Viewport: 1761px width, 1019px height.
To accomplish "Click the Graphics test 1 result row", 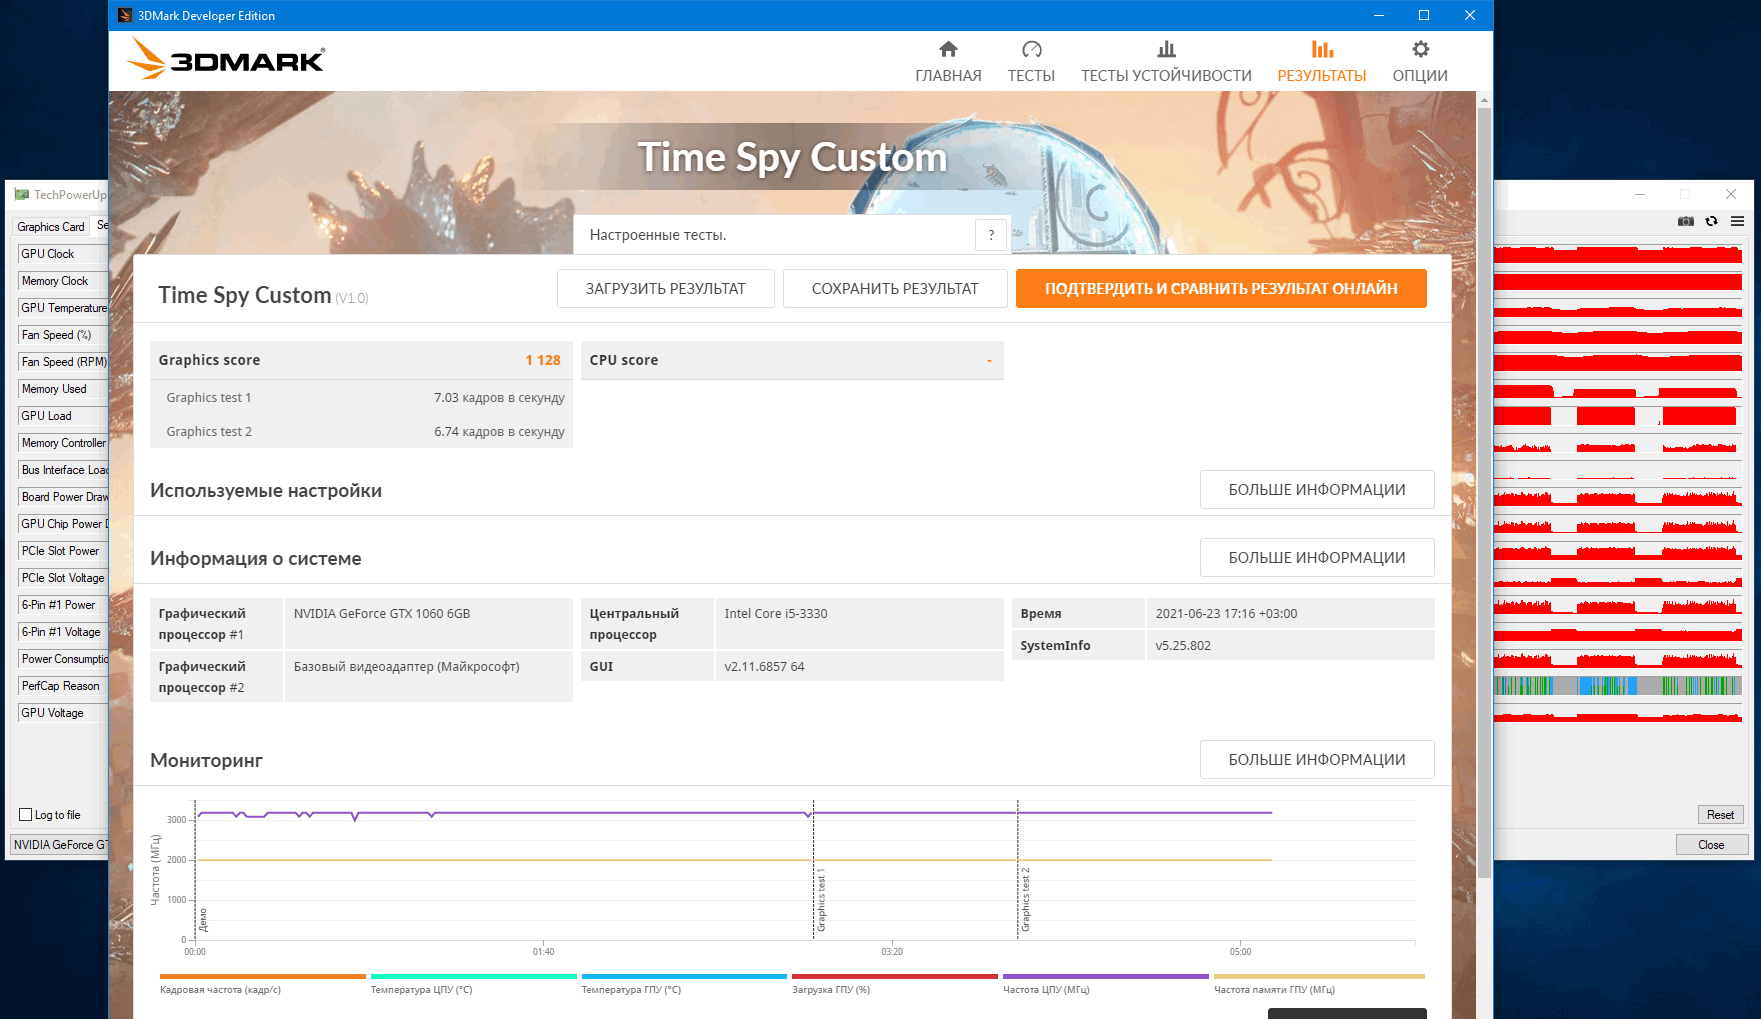I will click(x=361, y=397).
